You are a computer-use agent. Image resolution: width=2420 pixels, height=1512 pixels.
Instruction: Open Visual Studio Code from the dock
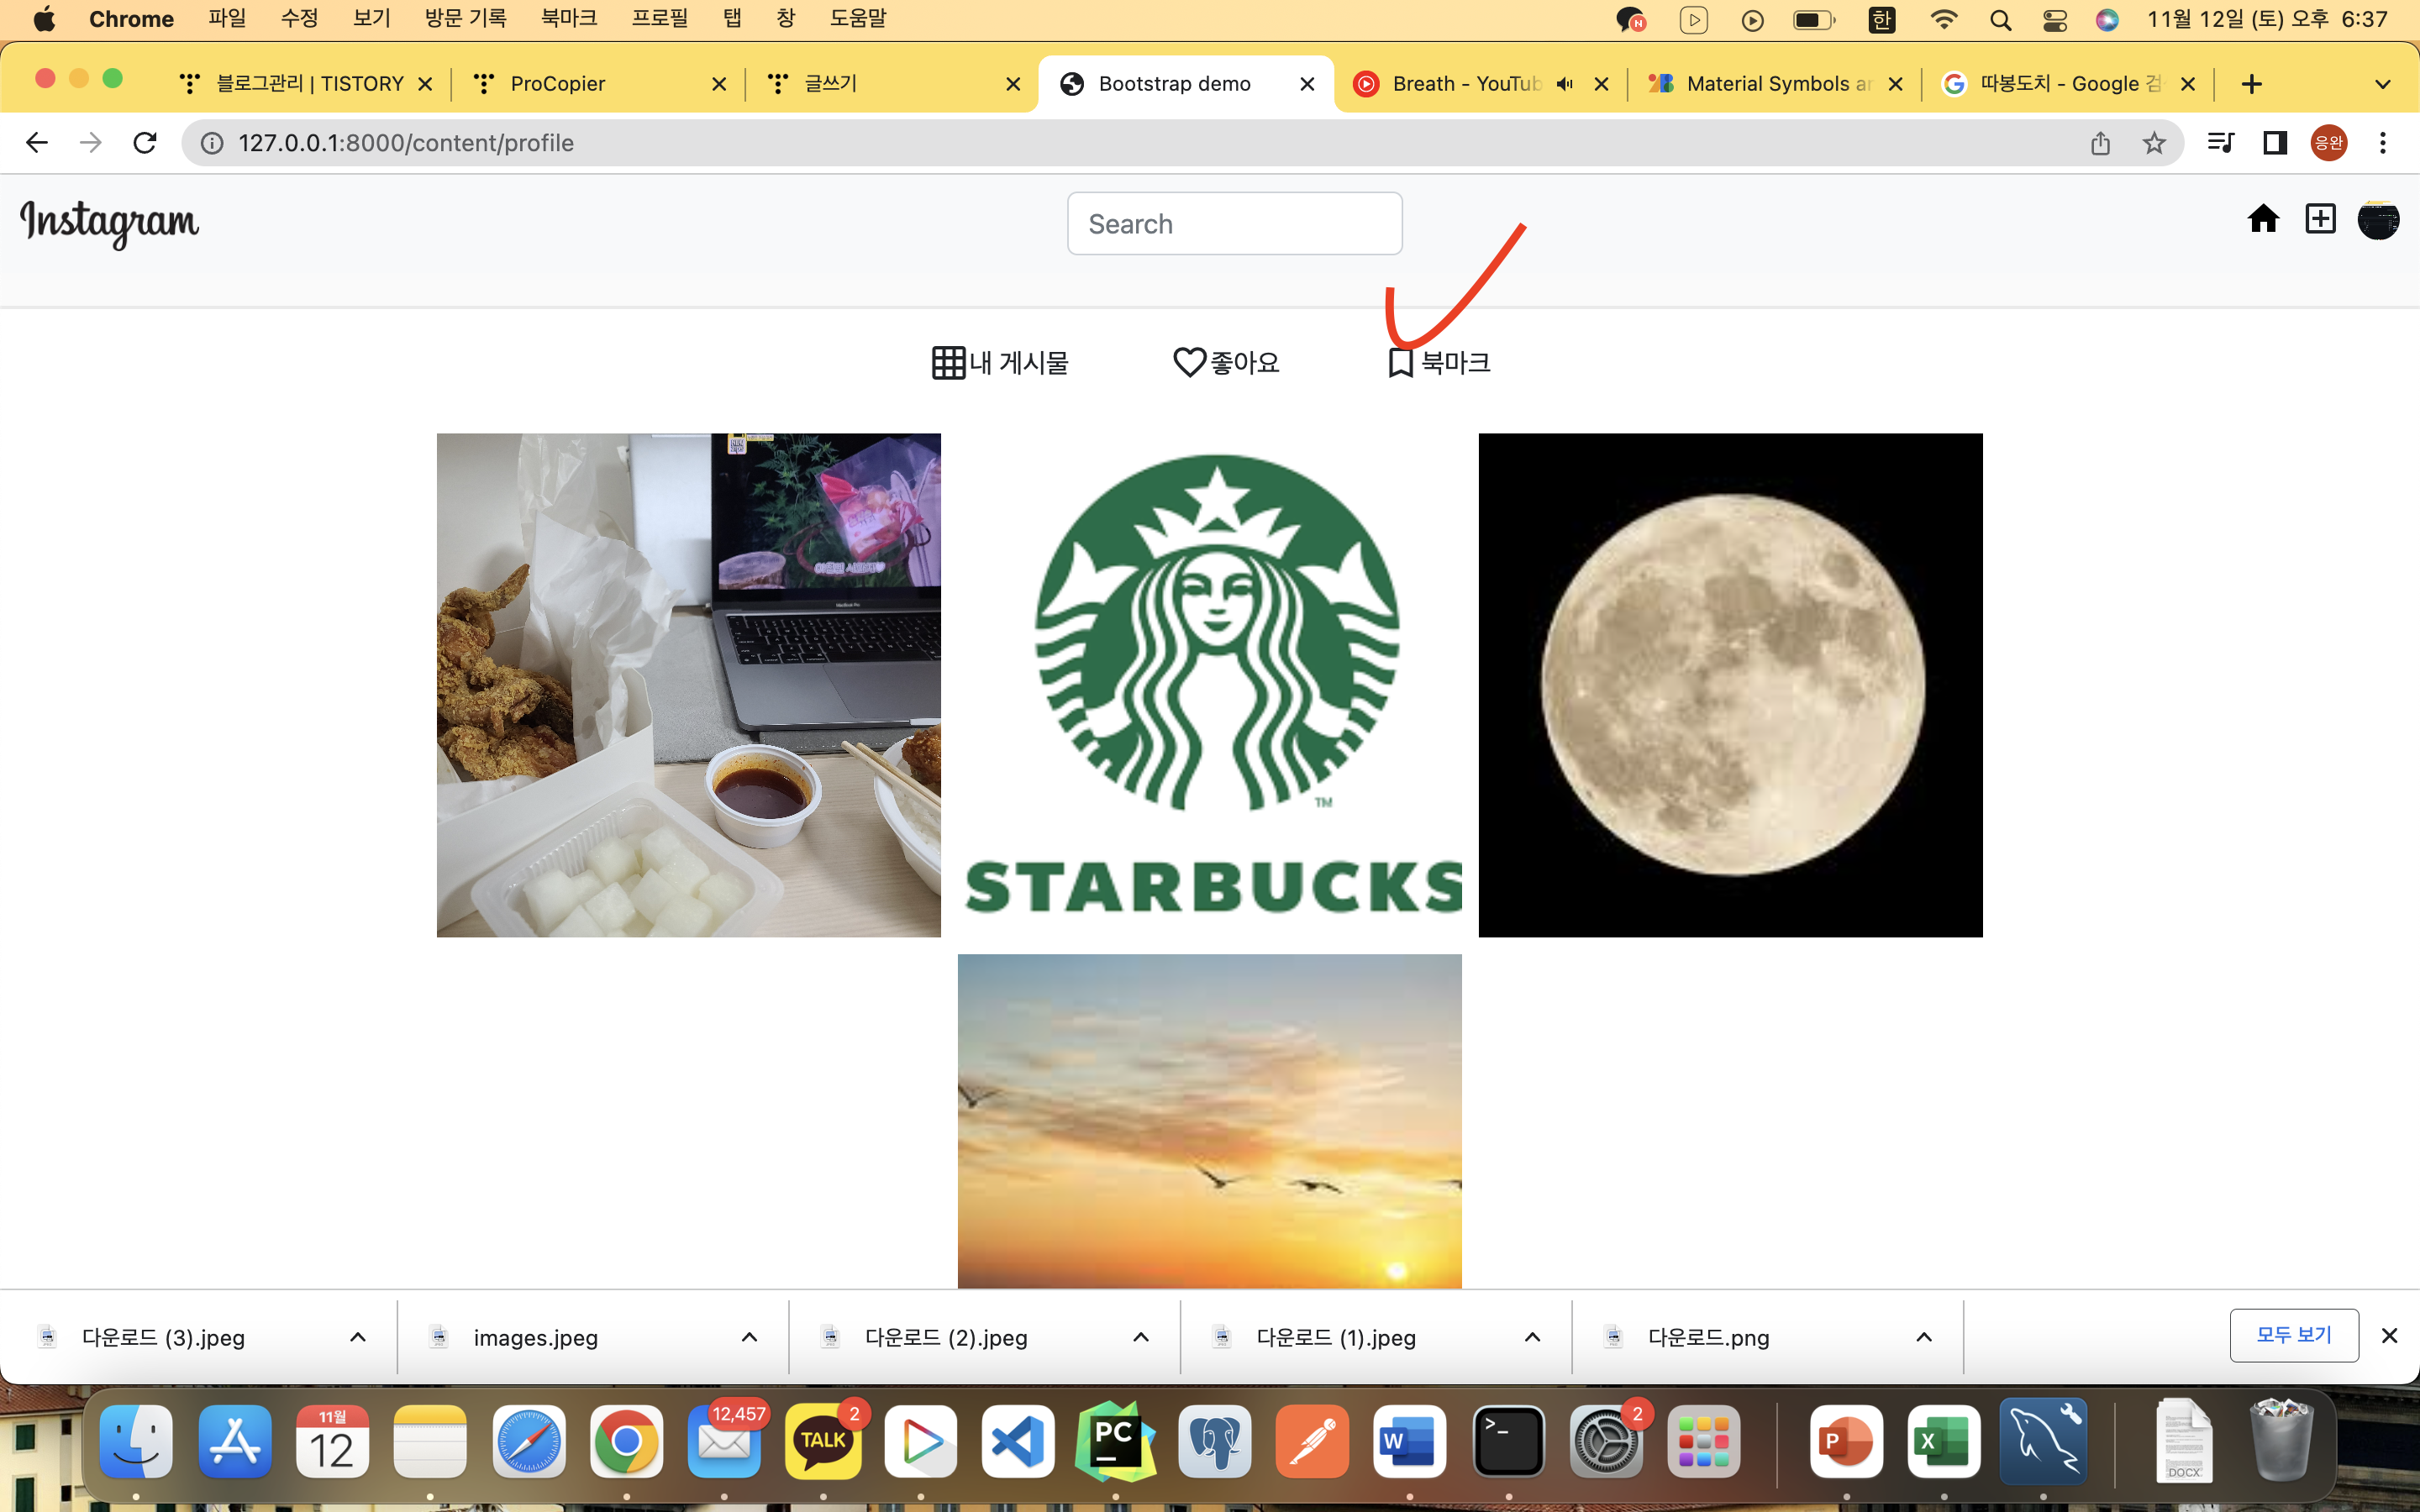(x=1018, y=1441)
